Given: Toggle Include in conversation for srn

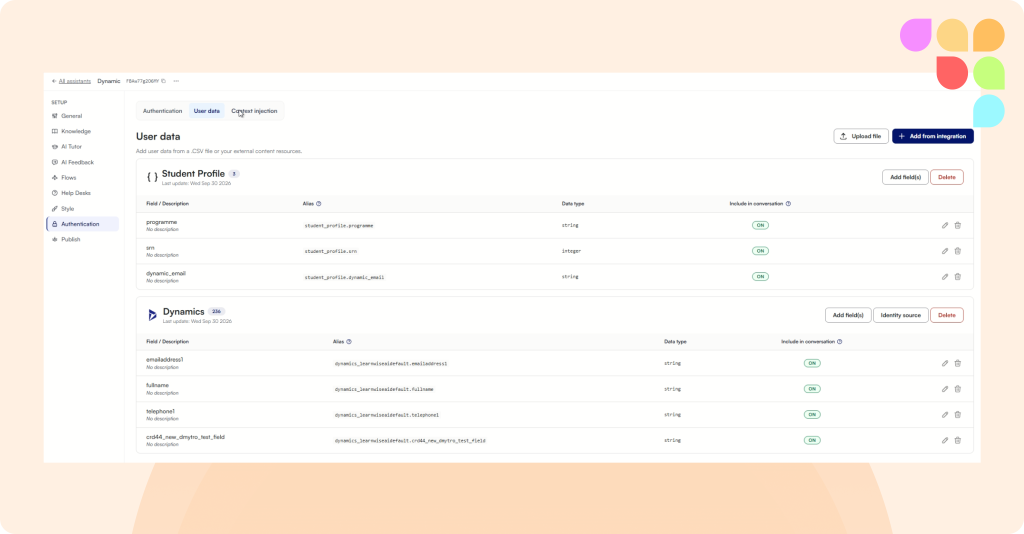Looking at the screenshot, I should pyautogui.click(x=760, y=251).
